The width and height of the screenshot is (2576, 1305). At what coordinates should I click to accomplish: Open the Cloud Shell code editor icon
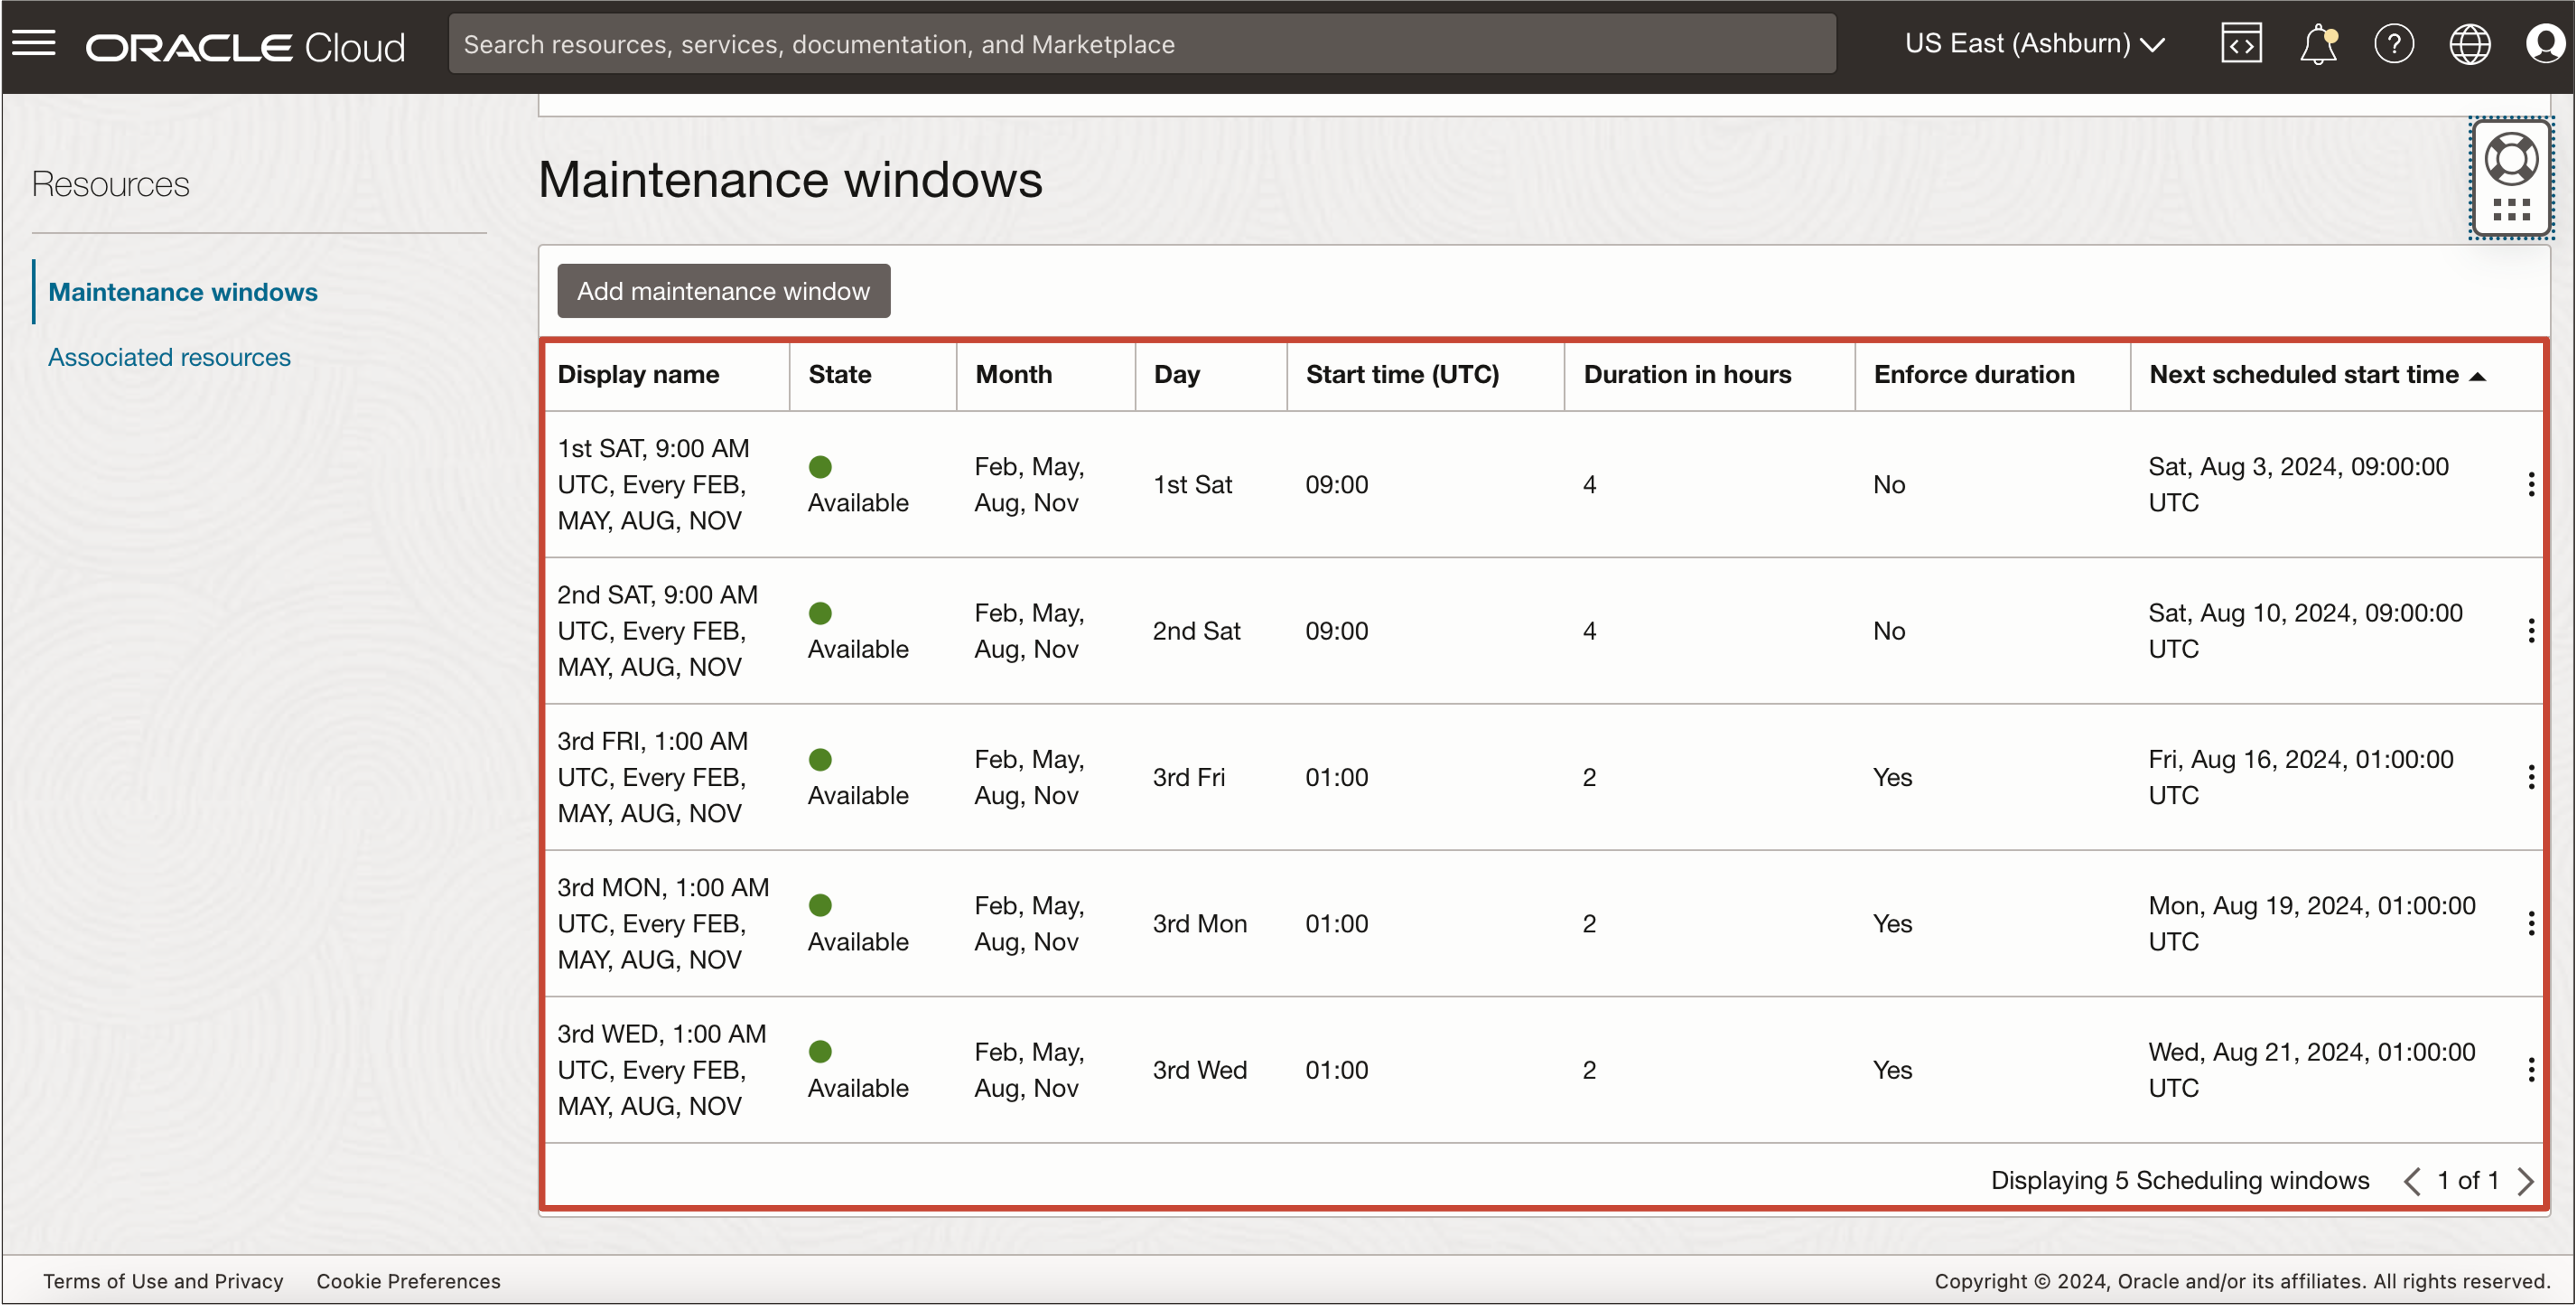click(x=2241, y=42)
